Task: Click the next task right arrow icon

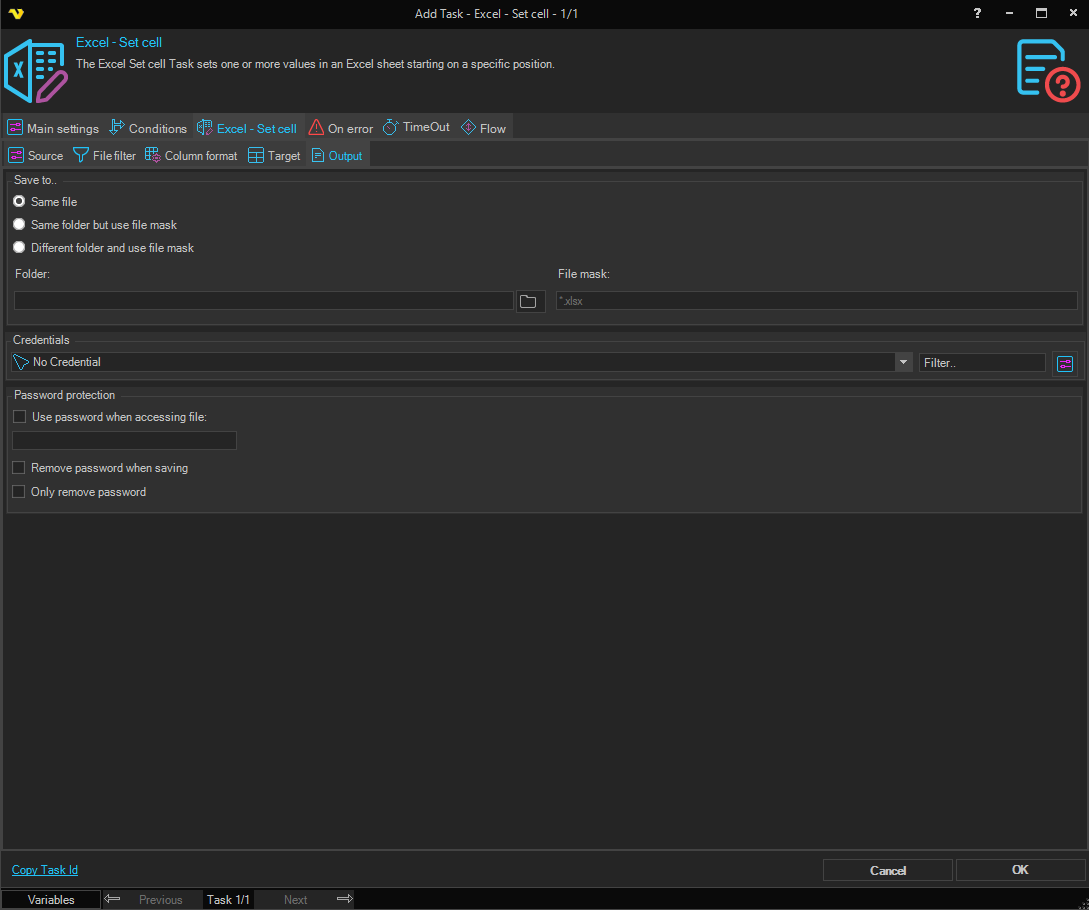Action: 344,899
